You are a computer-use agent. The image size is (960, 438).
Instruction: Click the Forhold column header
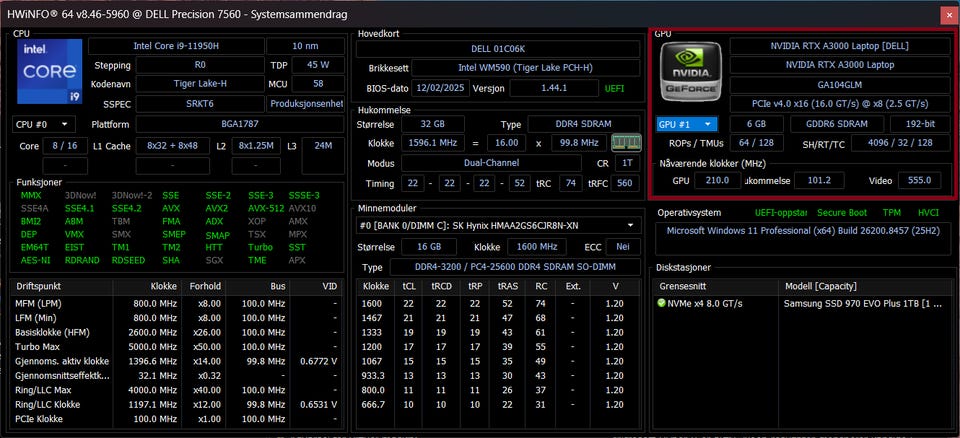(x=203, y=286)
